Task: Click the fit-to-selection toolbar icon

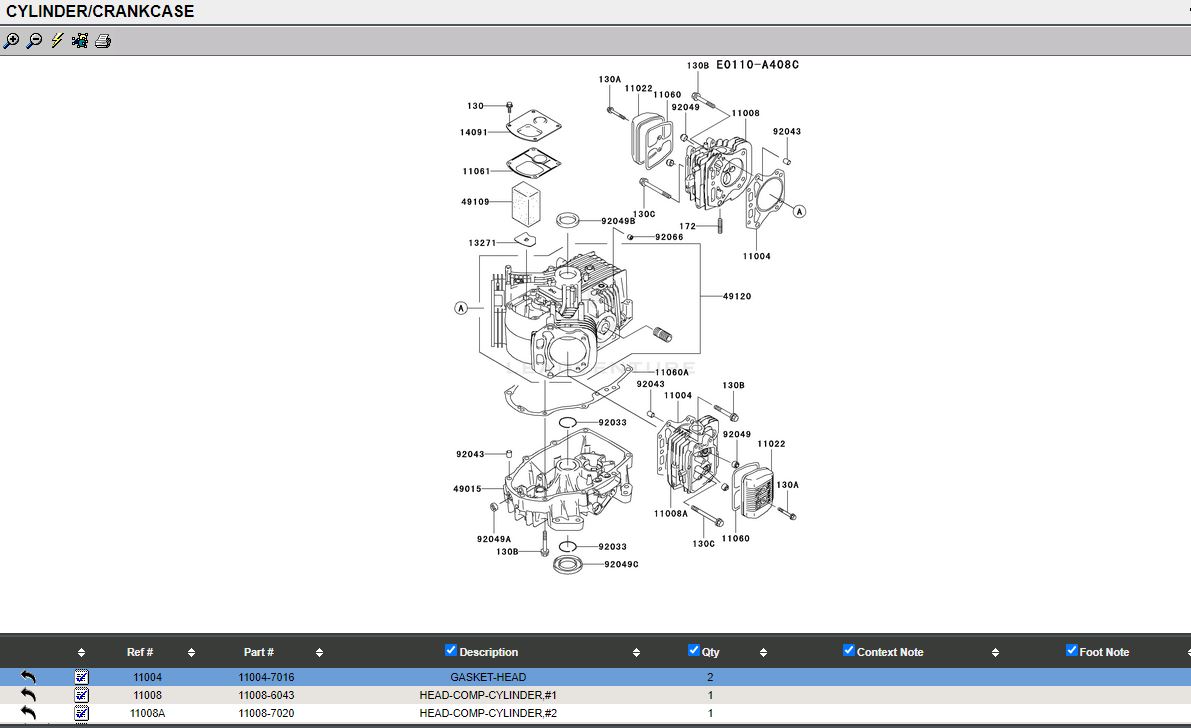Action: point(80,41)
